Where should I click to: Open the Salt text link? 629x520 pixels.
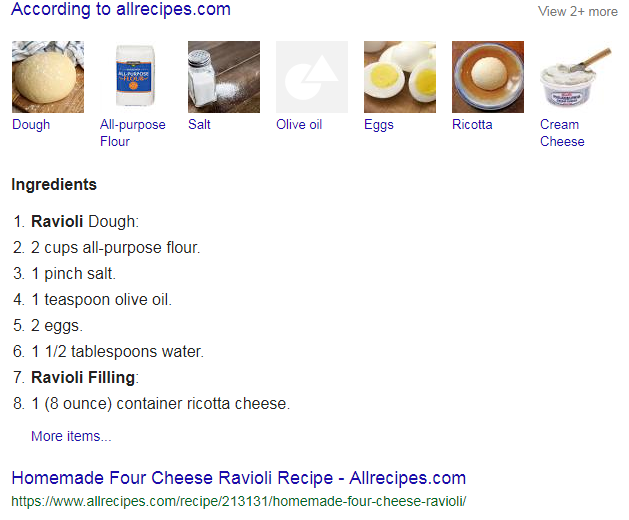199,124
